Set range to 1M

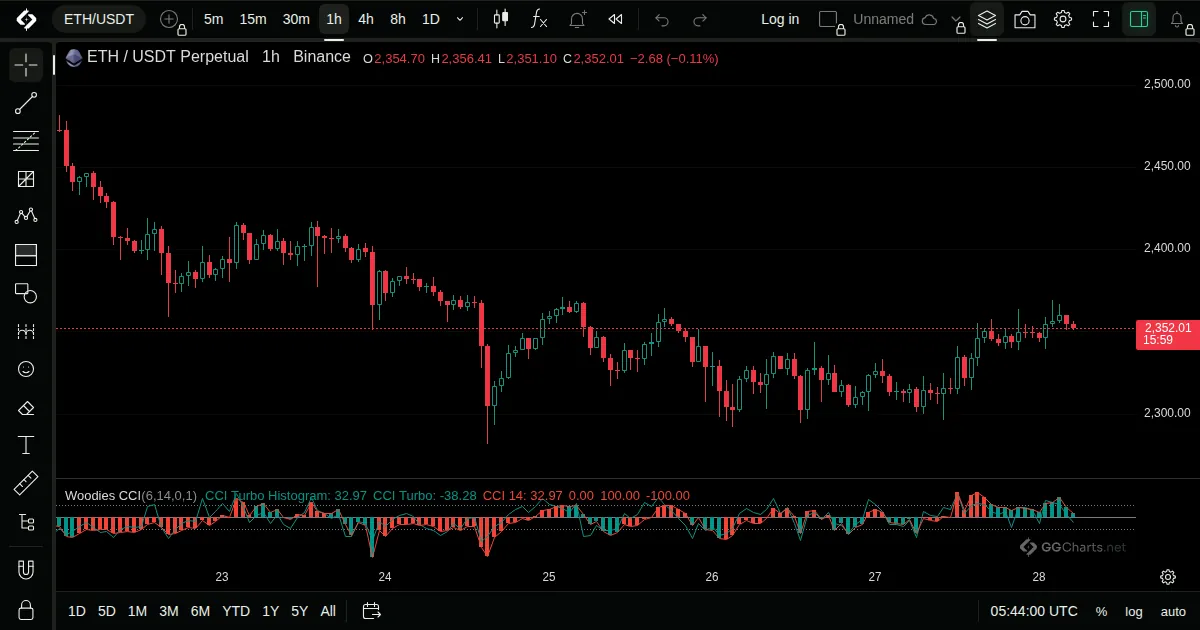pyautogui.click(x=138, y=611)
